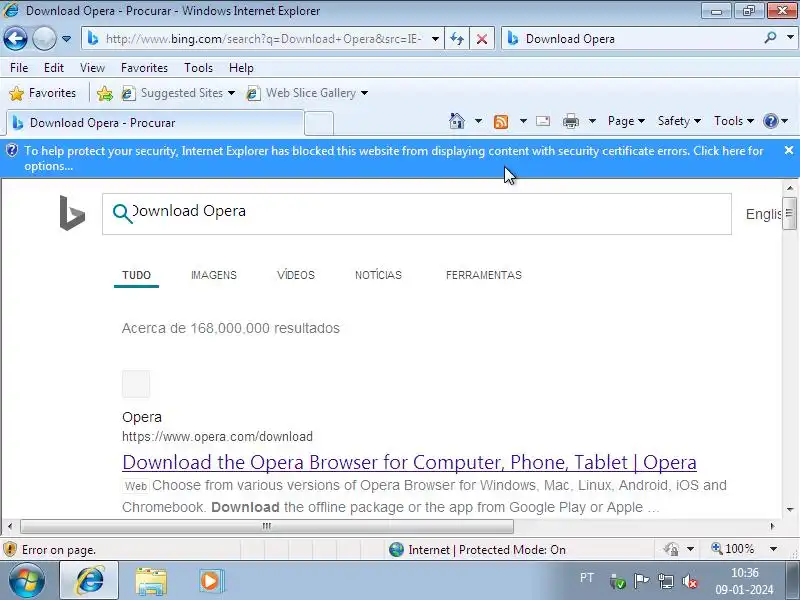Image resolution: width=800 pixels, height=600 pixels.
Task: Click the Read Mail envelope icon
Action: tap(543, 121)
